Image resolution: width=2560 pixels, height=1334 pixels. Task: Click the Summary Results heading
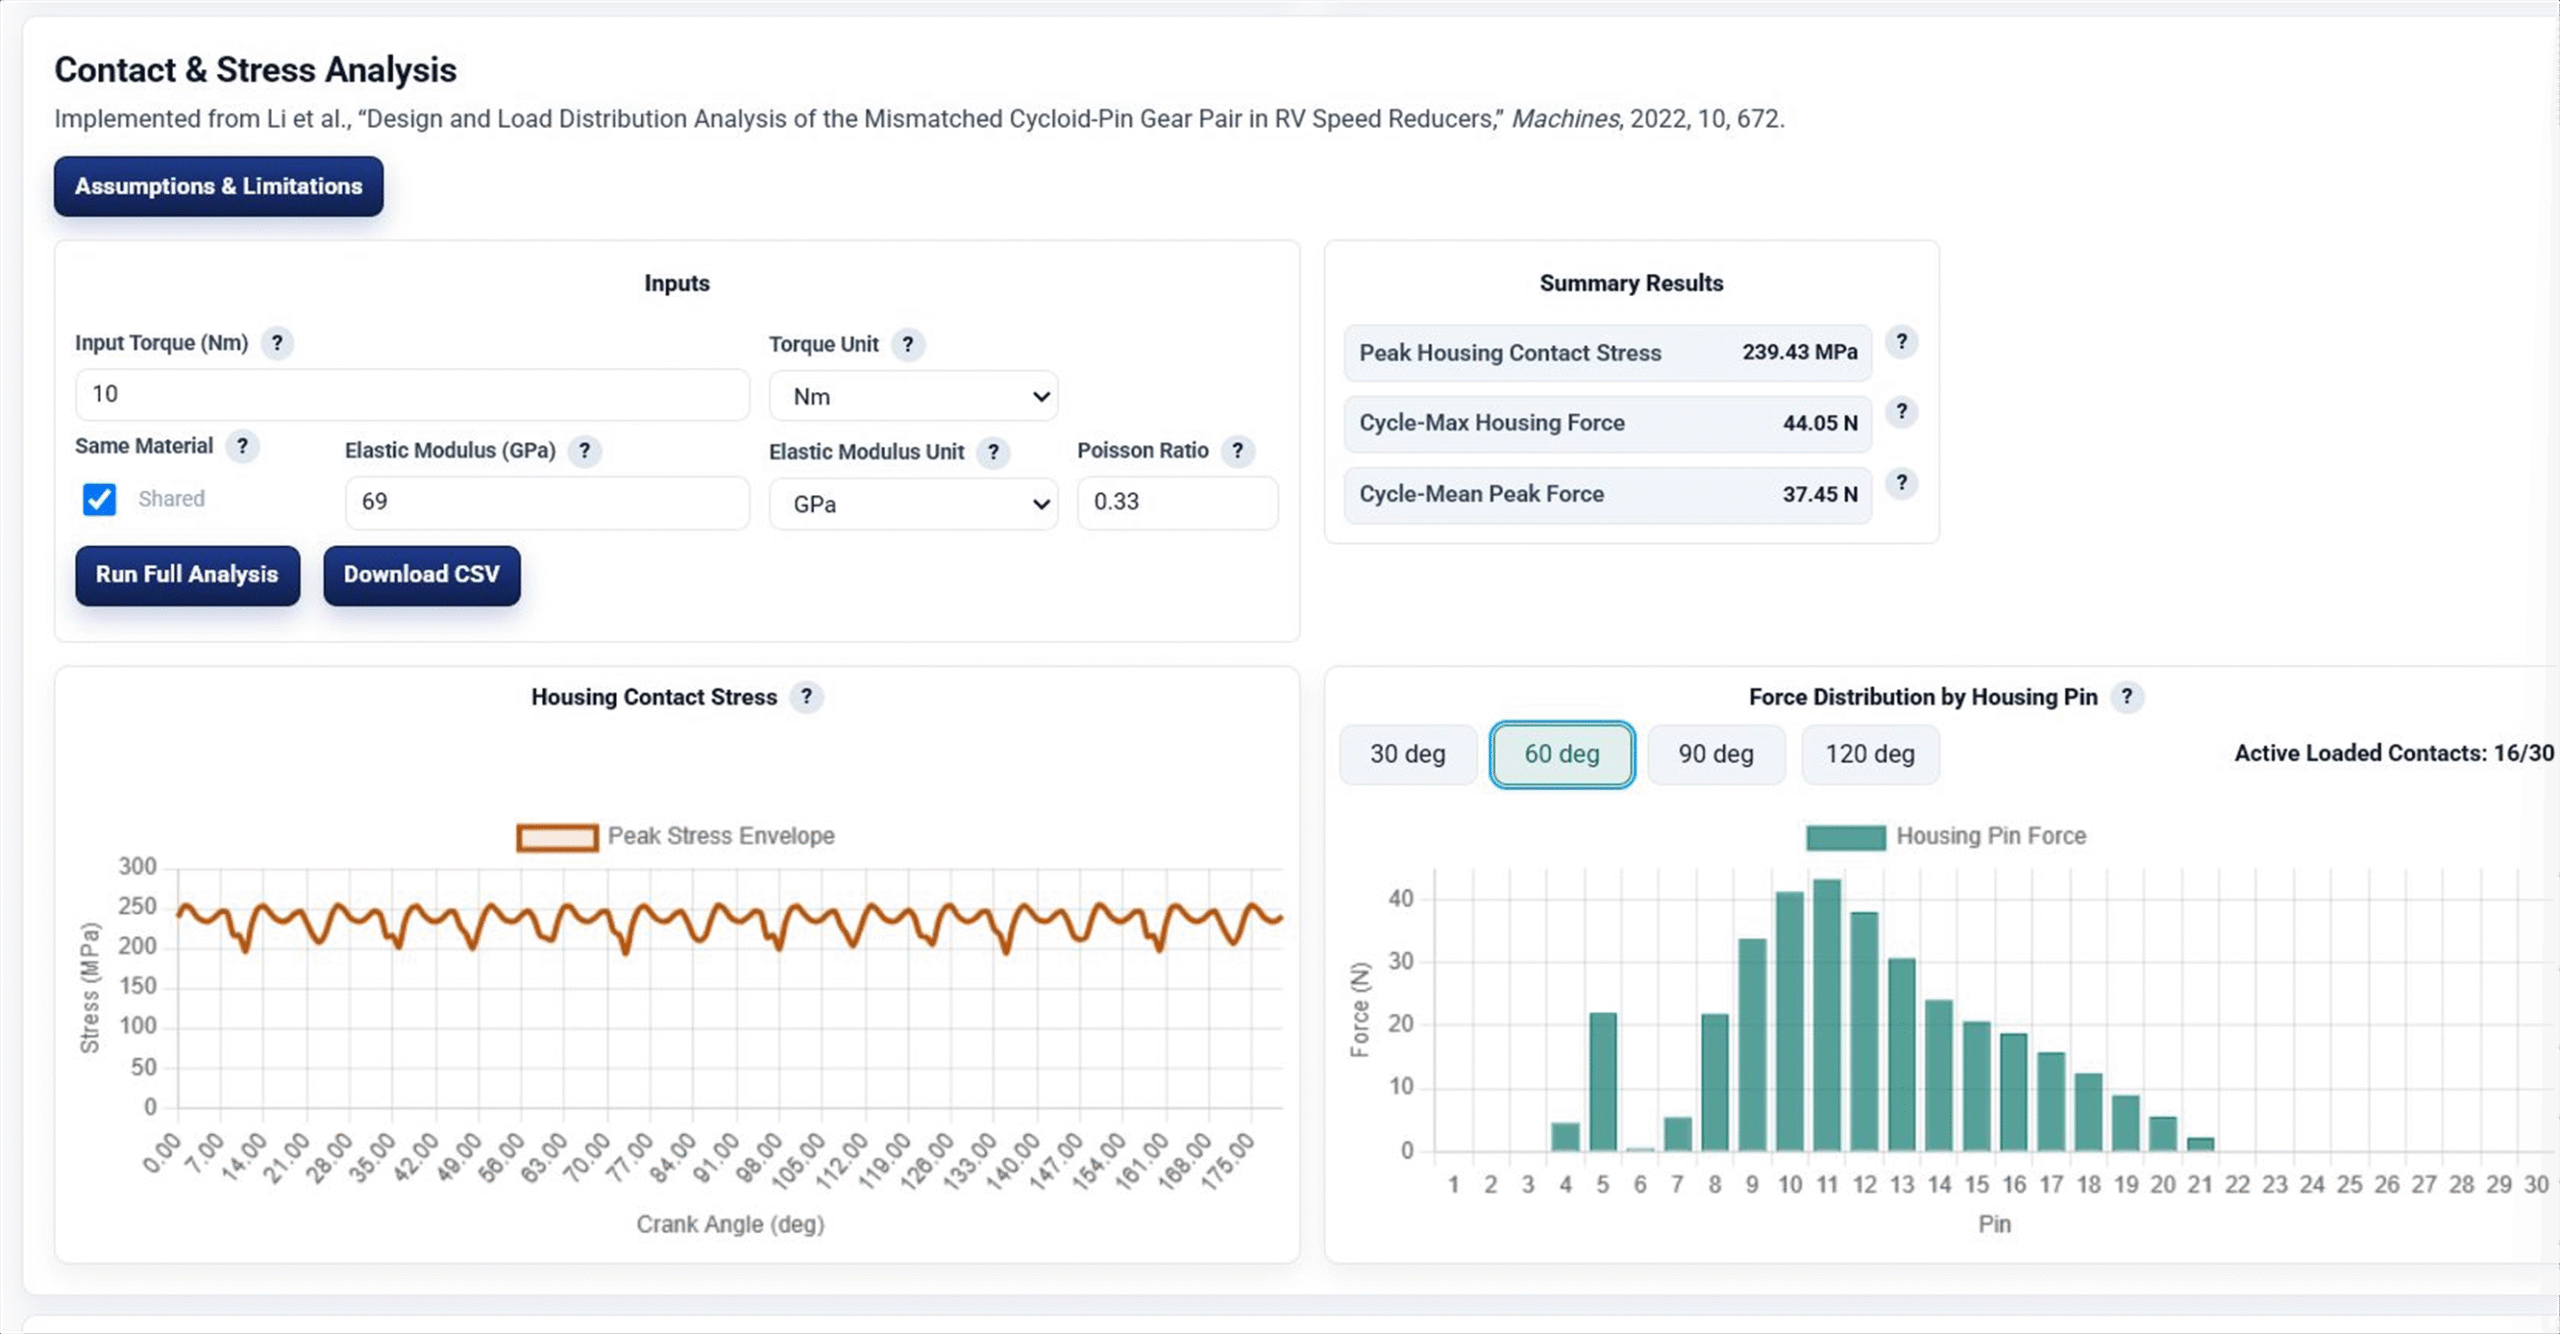(1631, 283)
